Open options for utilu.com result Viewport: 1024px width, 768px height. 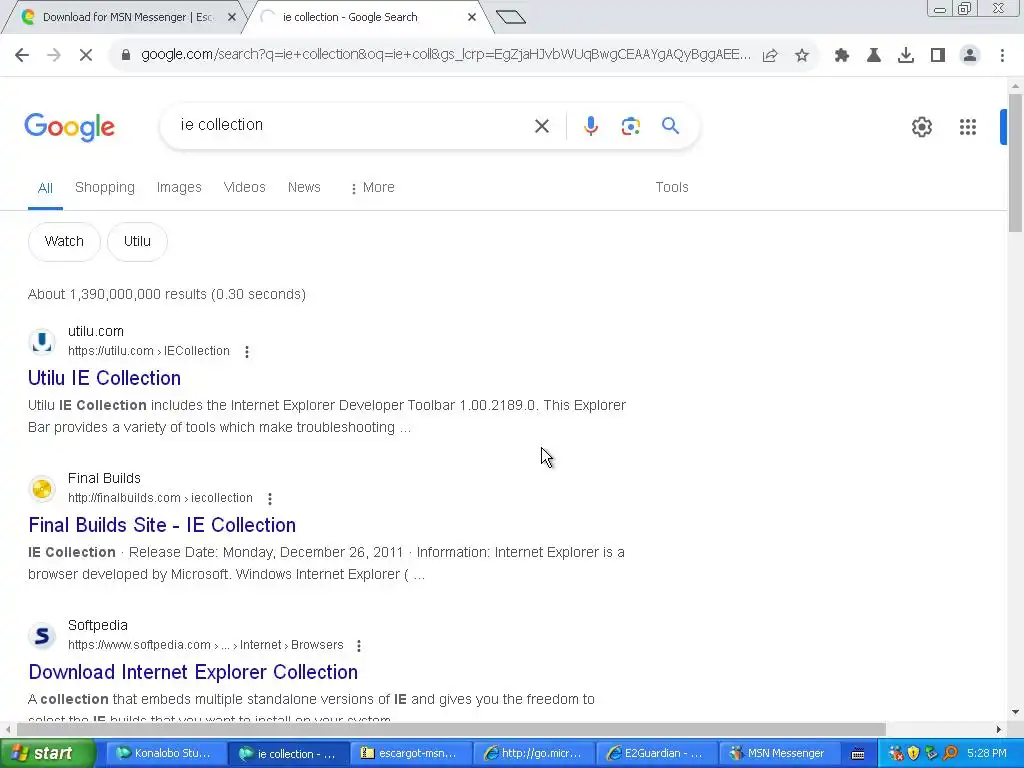[247, 352]
